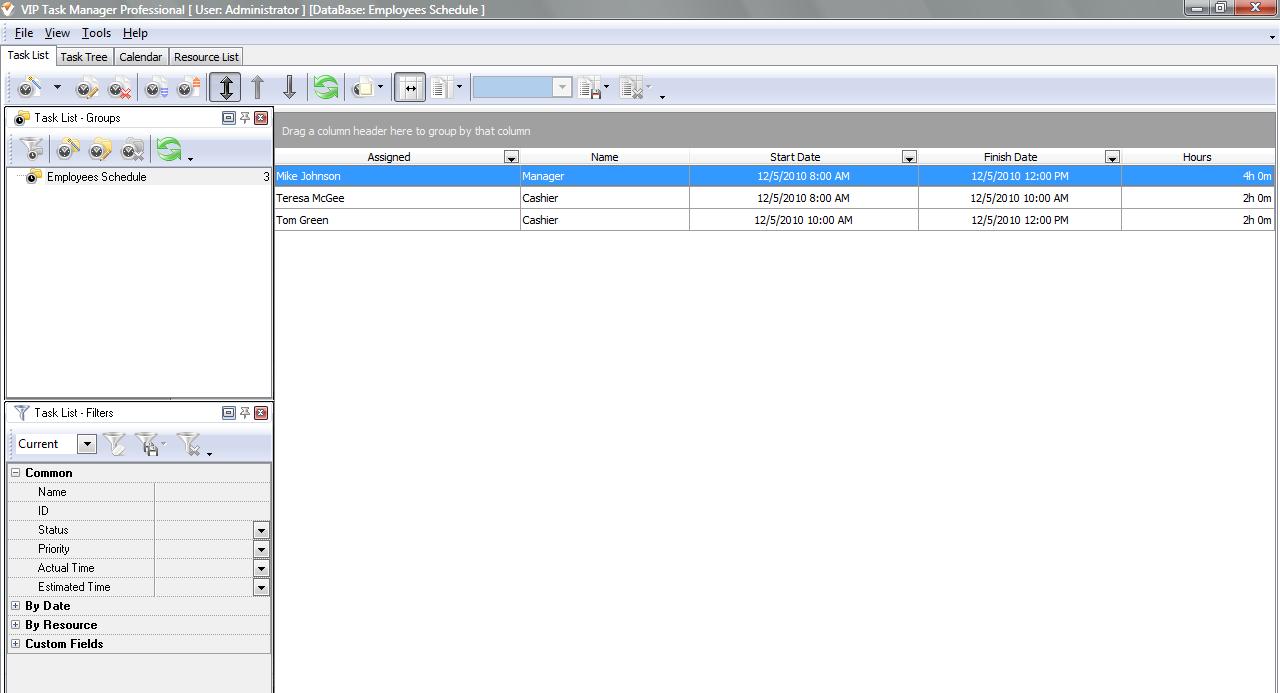Viewport: 1280px width, 693px height.
Task: Click the green Refresh icon in main toolbar
Action: pos(326,88)
